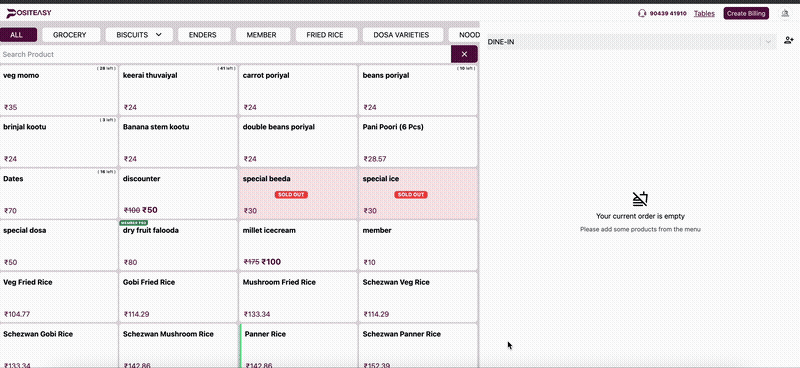This screenshot has width=800, height=368.
Task: Add brinjal kootu to the order
Action: (x=59, y=141)
